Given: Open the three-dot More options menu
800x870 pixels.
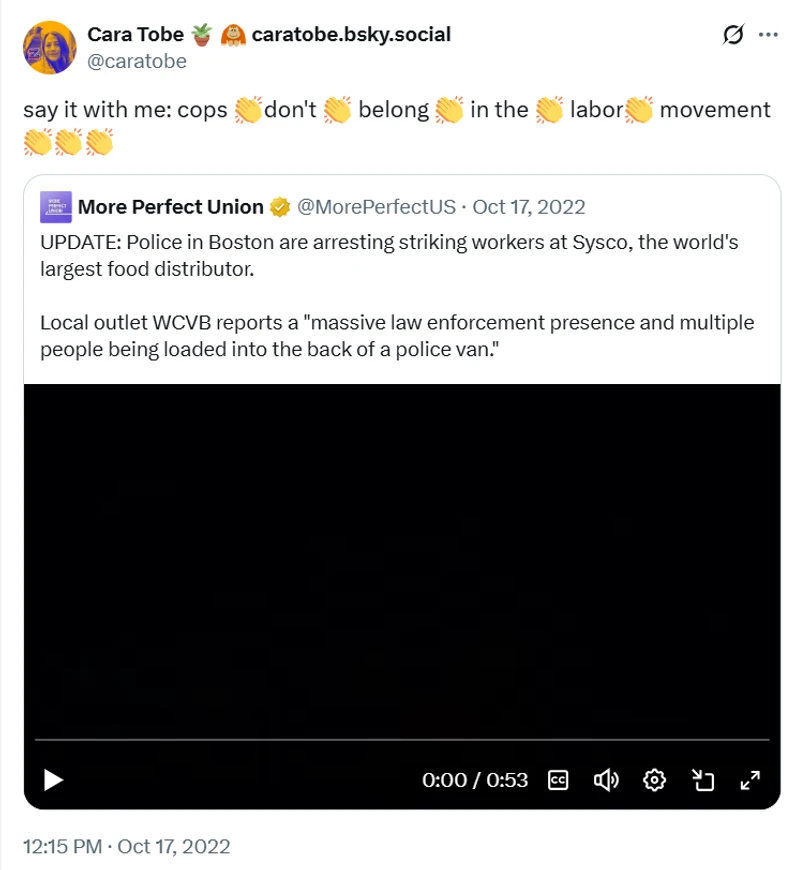Looking at the screenshot, I should 768,35.
